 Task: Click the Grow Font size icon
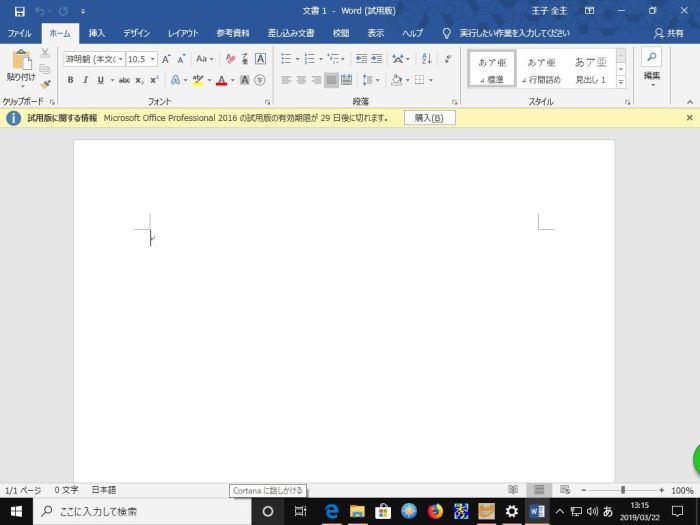[166, 59]
